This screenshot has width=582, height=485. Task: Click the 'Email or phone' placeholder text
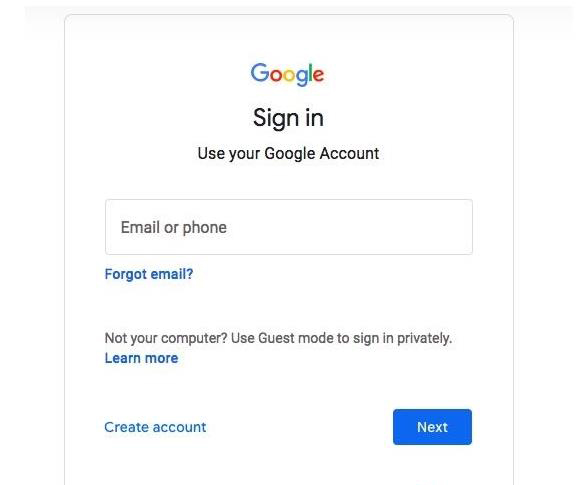[x=174, y=228]
